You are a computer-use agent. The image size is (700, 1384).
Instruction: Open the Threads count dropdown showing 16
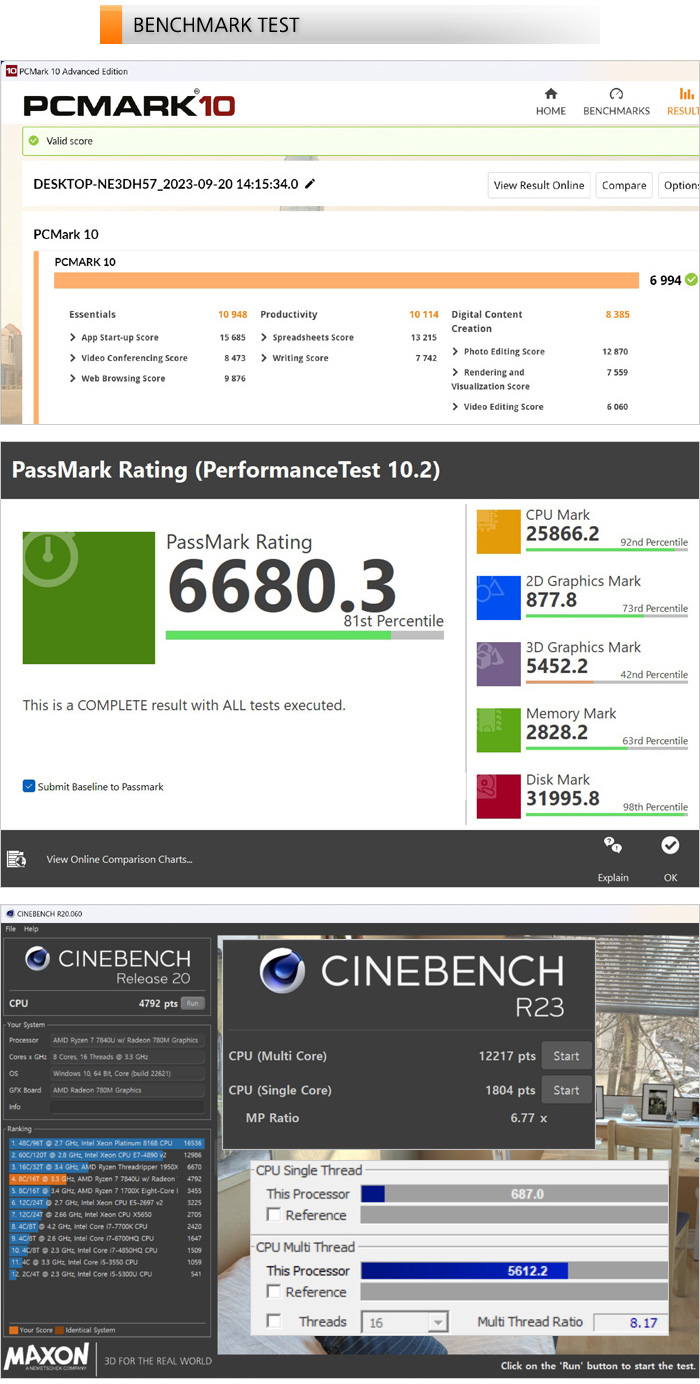404,1322
